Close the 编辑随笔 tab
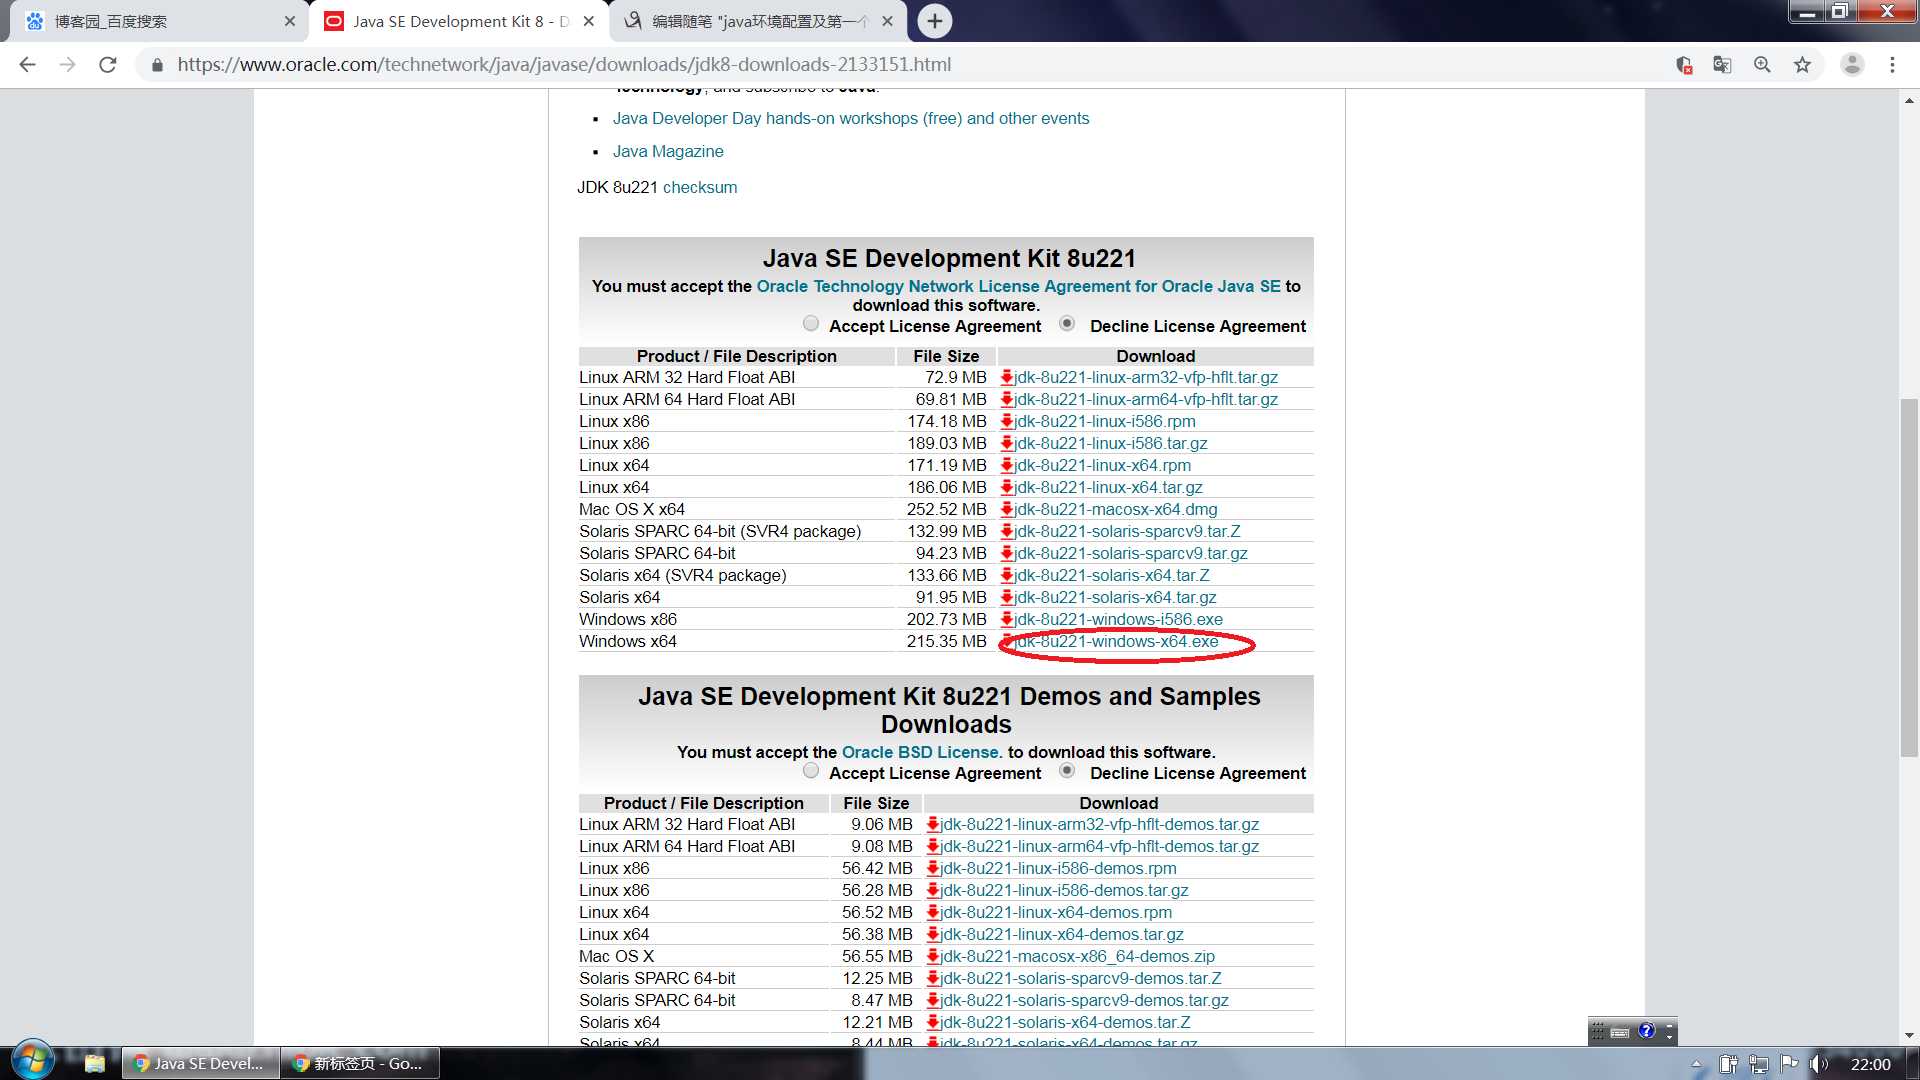Screen dimensions: 1920x1080 (887, 21)
